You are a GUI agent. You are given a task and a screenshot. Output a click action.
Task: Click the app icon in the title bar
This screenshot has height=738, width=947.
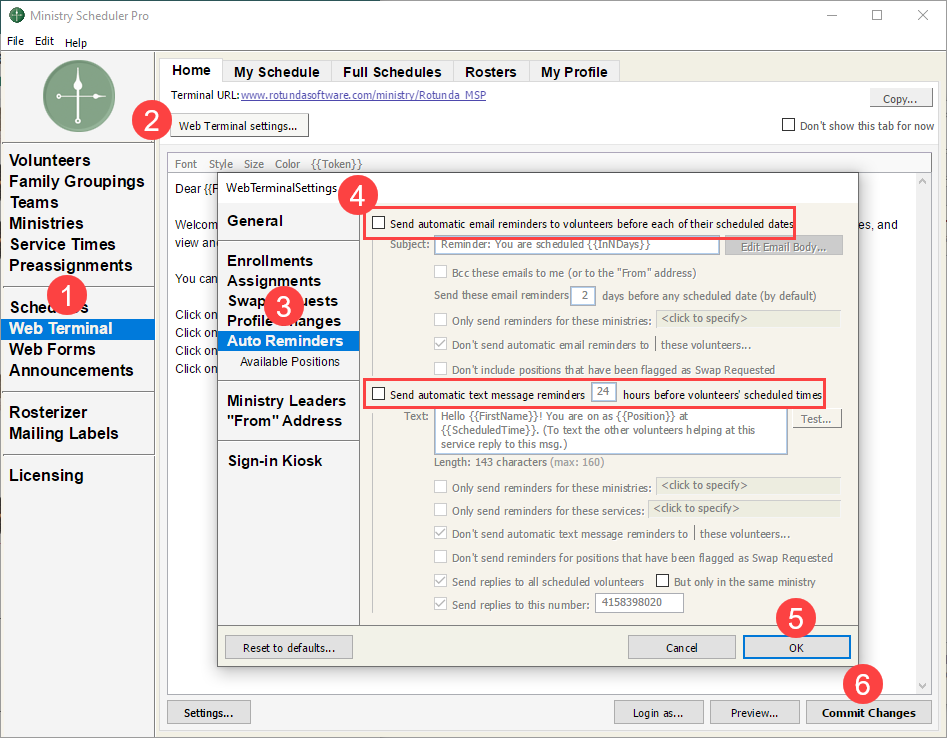(16, 16)
